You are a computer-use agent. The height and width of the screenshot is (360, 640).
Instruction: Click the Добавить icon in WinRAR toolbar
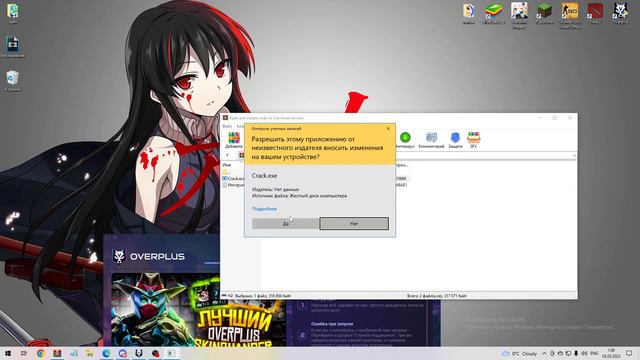click(234, 140)
